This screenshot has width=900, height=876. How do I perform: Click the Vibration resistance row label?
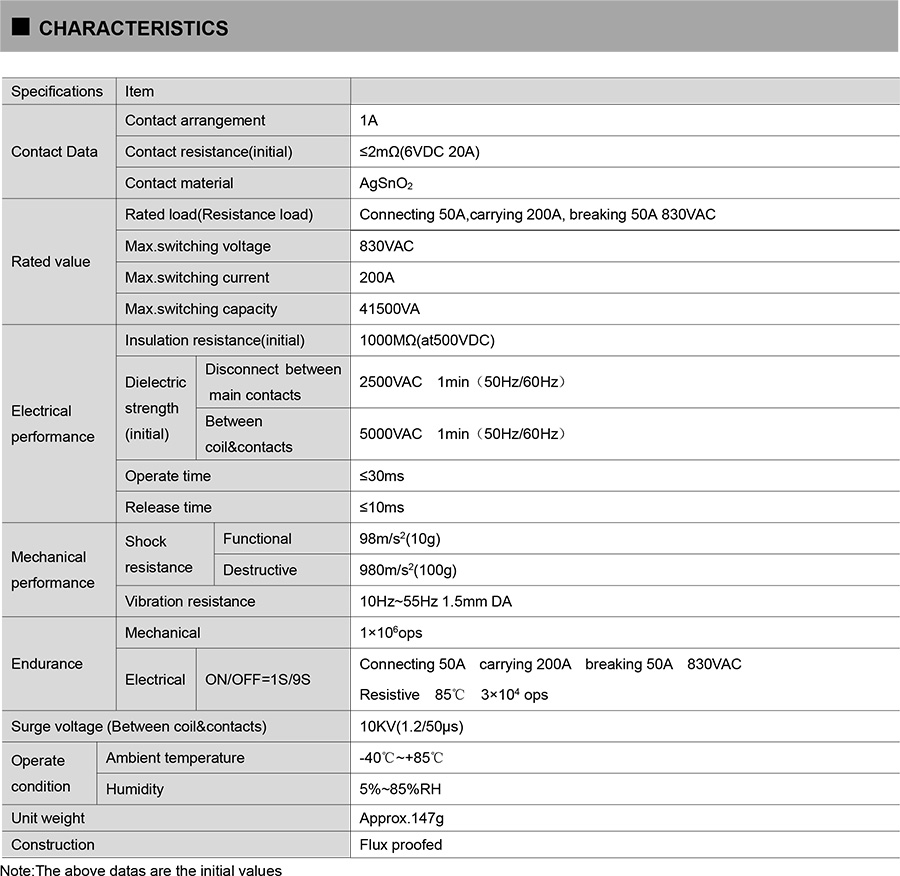point(190,602)
